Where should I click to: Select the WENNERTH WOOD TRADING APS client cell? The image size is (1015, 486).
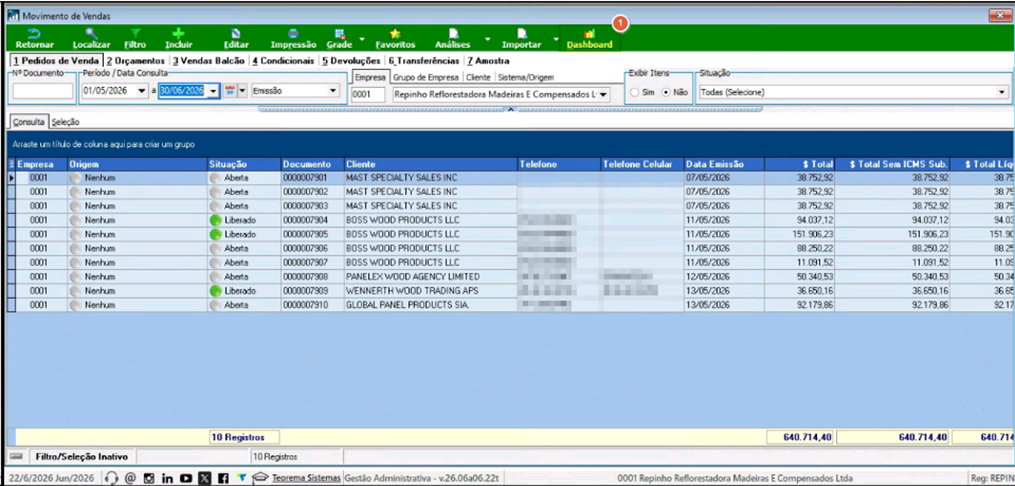pyautogui.click(x=430, y=291)
